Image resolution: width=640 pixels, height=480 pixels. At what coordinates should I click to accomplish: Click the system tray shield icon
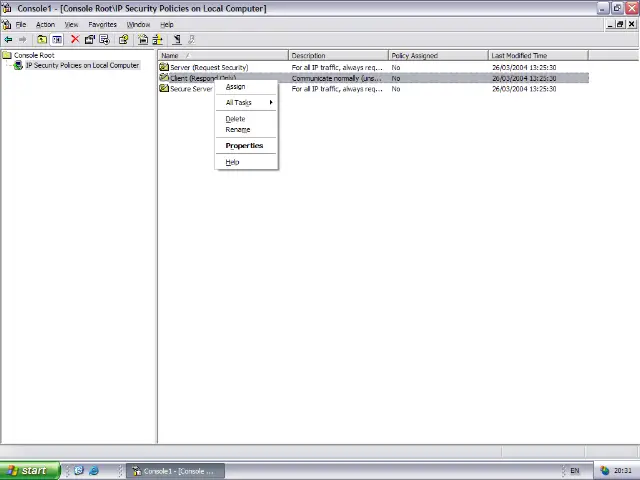tap(604, 471)
